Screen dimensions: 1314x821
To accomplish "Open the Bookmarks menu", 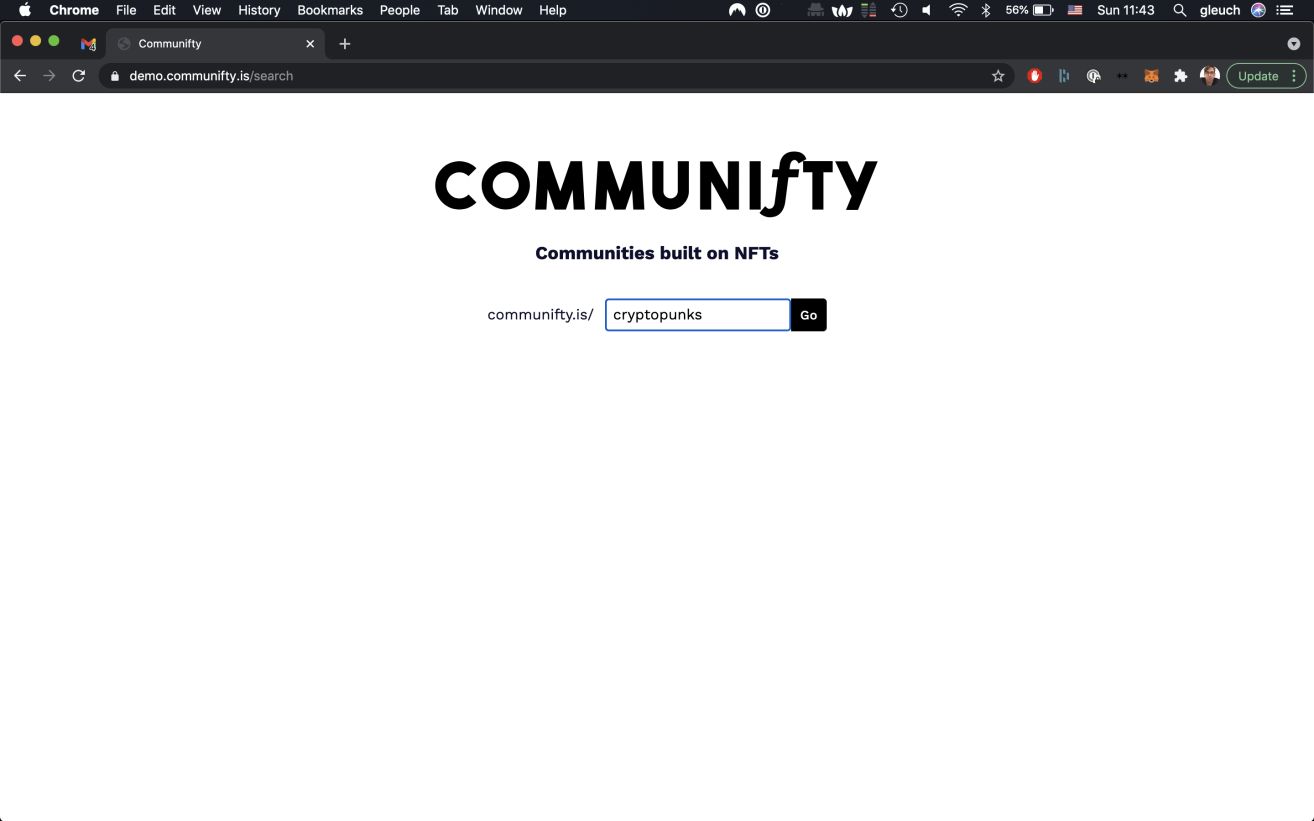I will click(x=330, y=10).
